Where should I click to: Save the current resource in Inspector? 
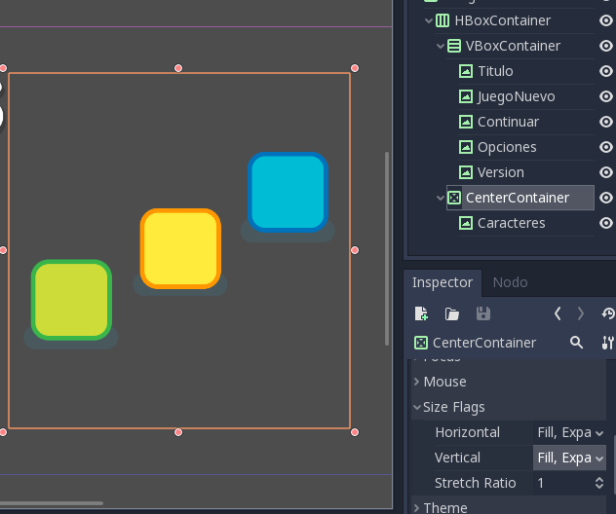tap(483, 314)
